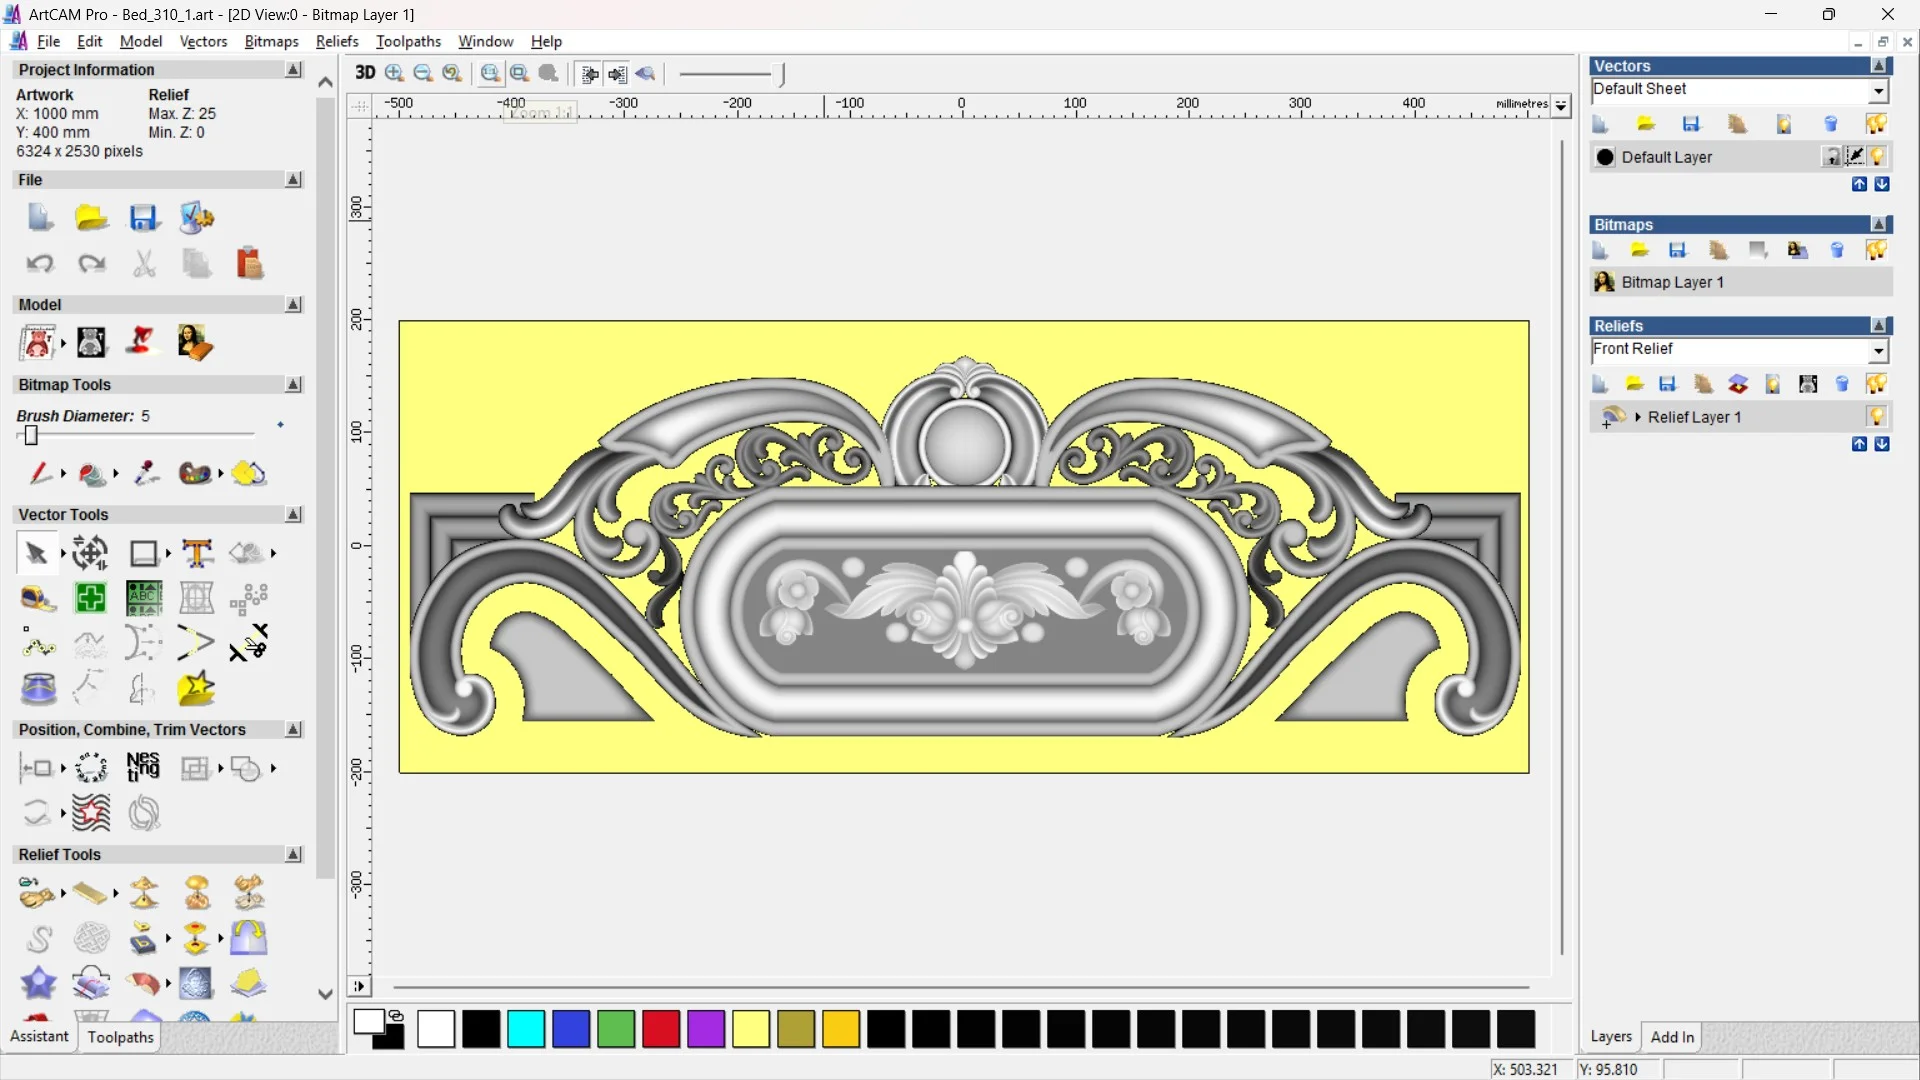Collapse the Vector Tools section
This screenshot has width=1920, height=1080.
(x=293, y=514)
